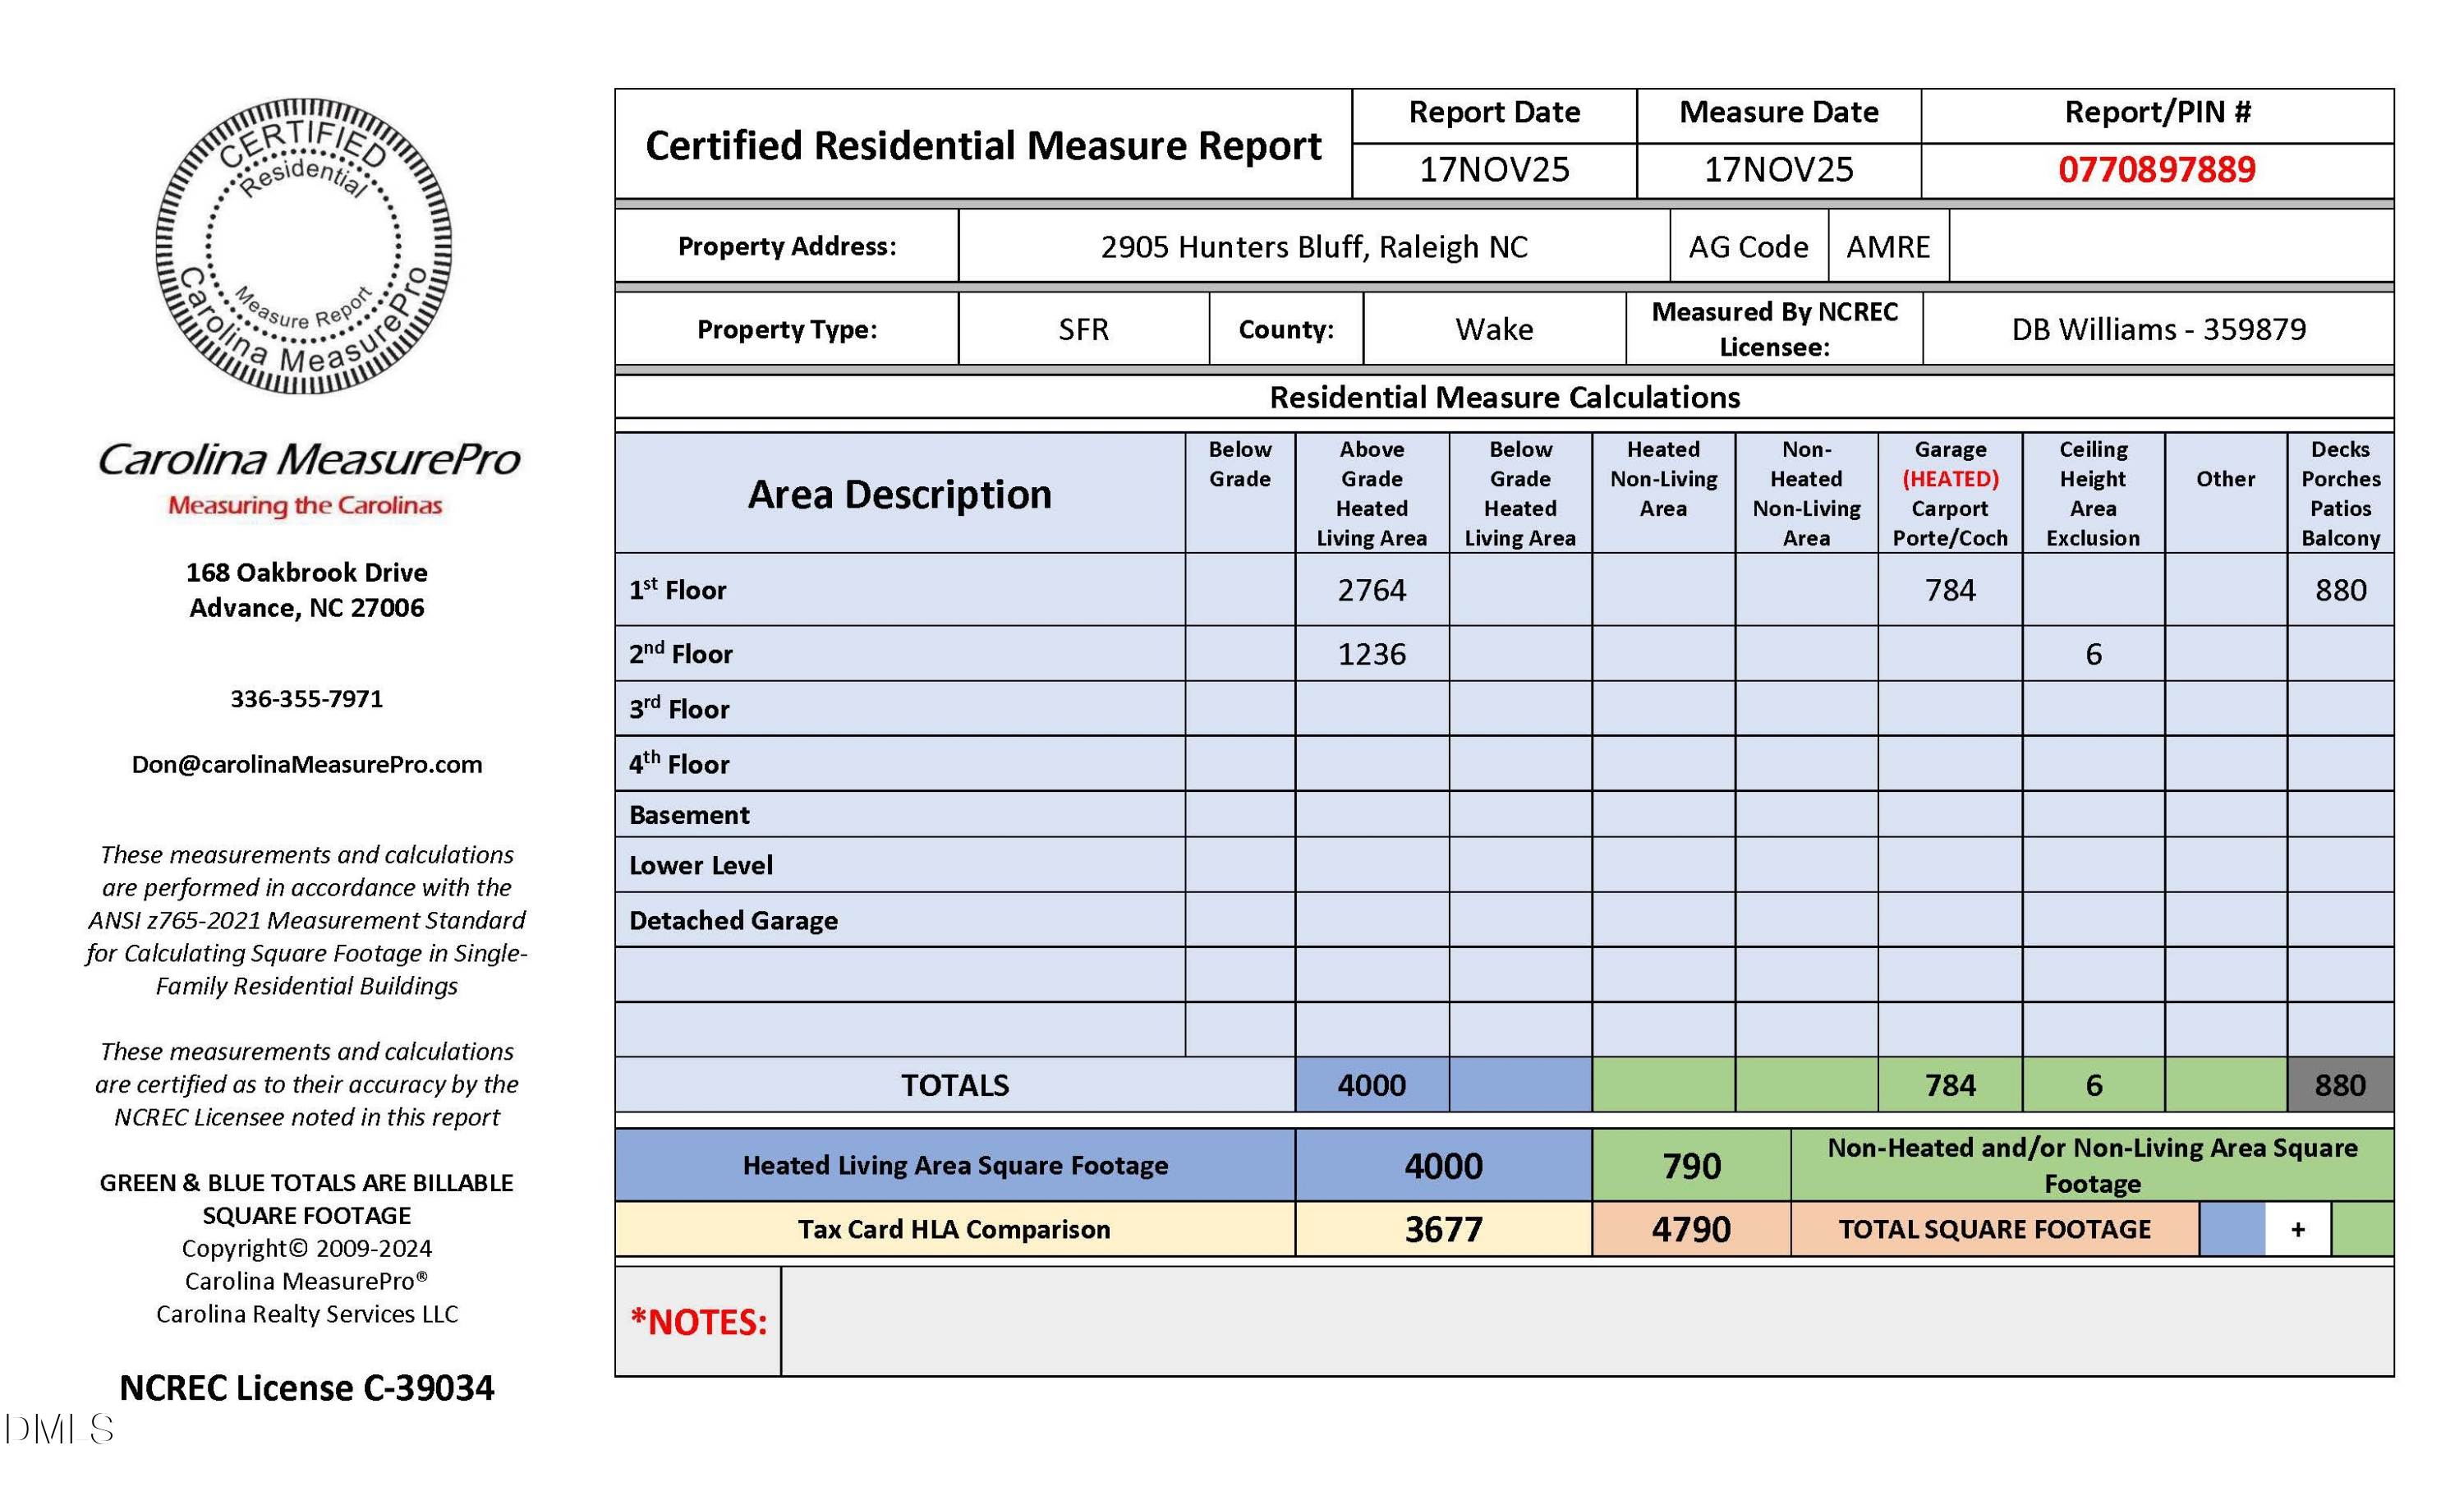The height and width of the screenshot is (1496, 2464).
Task: Click the gray decks total 880 cell
Action: (2339, 1085)
